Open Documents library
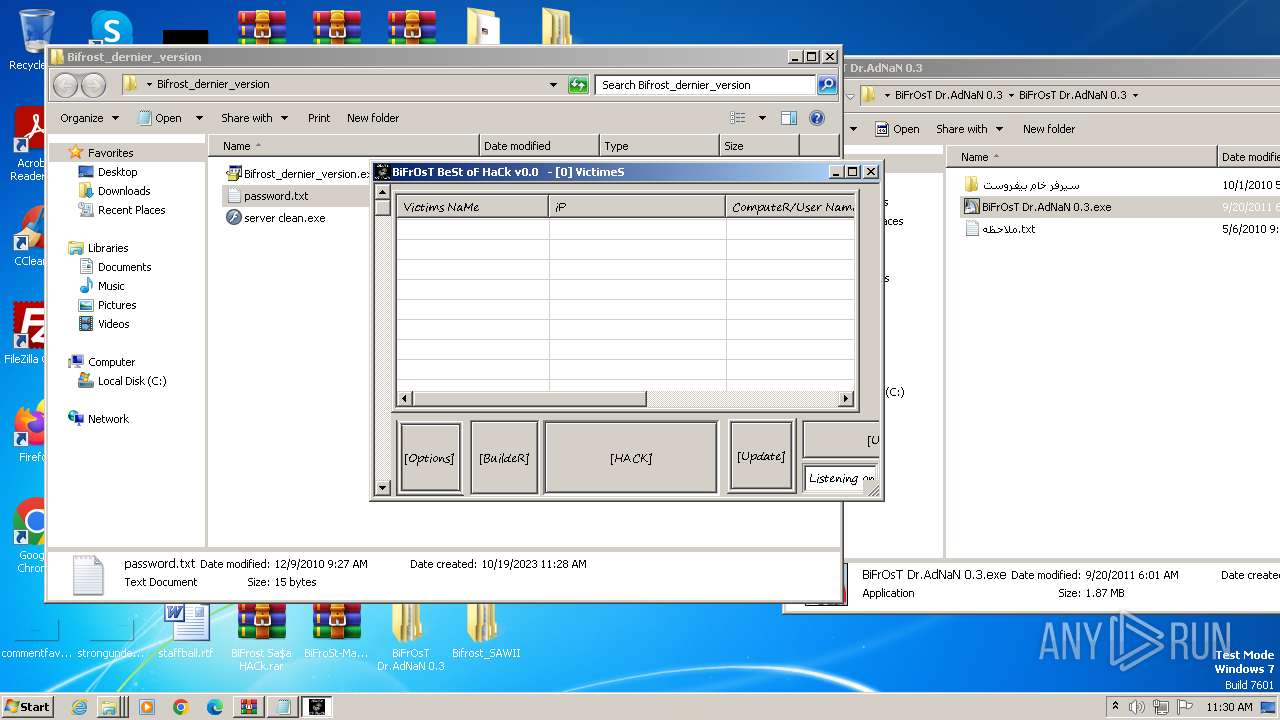Image resolution: width=1280 pixels, height=720 pixels. (x=124, y=267)
